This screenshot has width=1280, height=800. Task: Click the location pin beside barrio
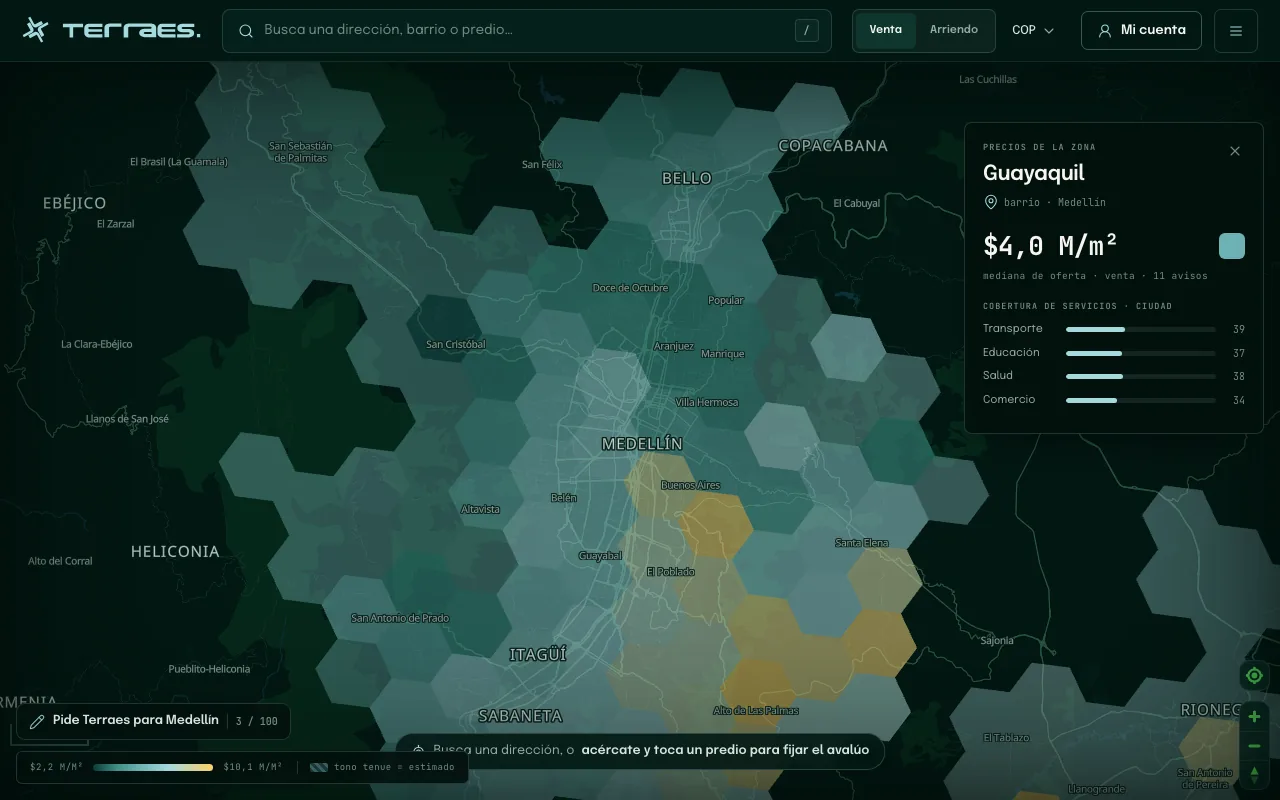coord(991,202)
